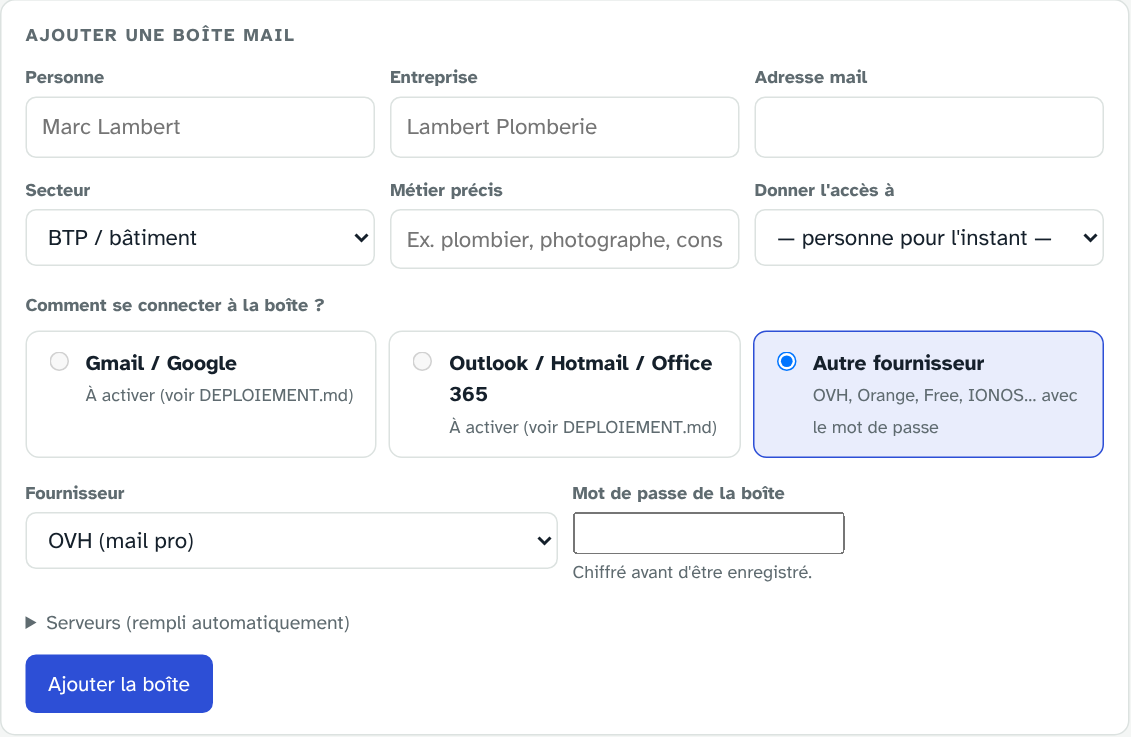This screenshot has width=1131, height=737.
Task: Expand Serveurs (rempli automatiquement) section
Action: 188,623
